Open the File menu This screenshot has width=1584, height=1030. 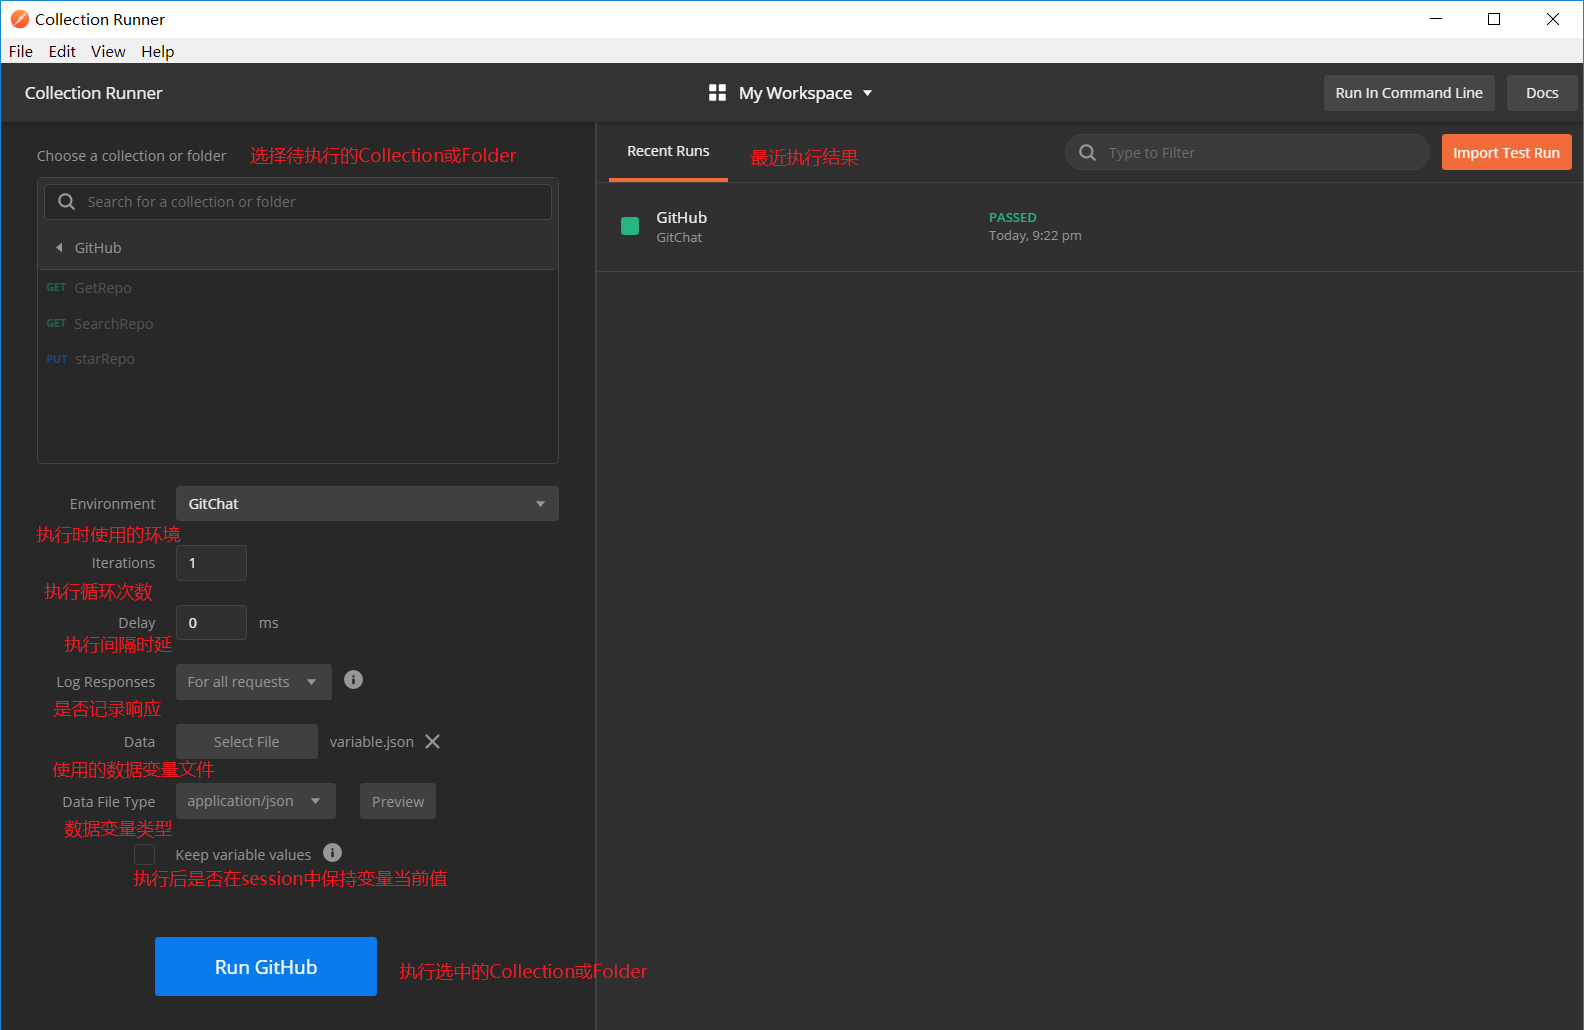point(21,51)
